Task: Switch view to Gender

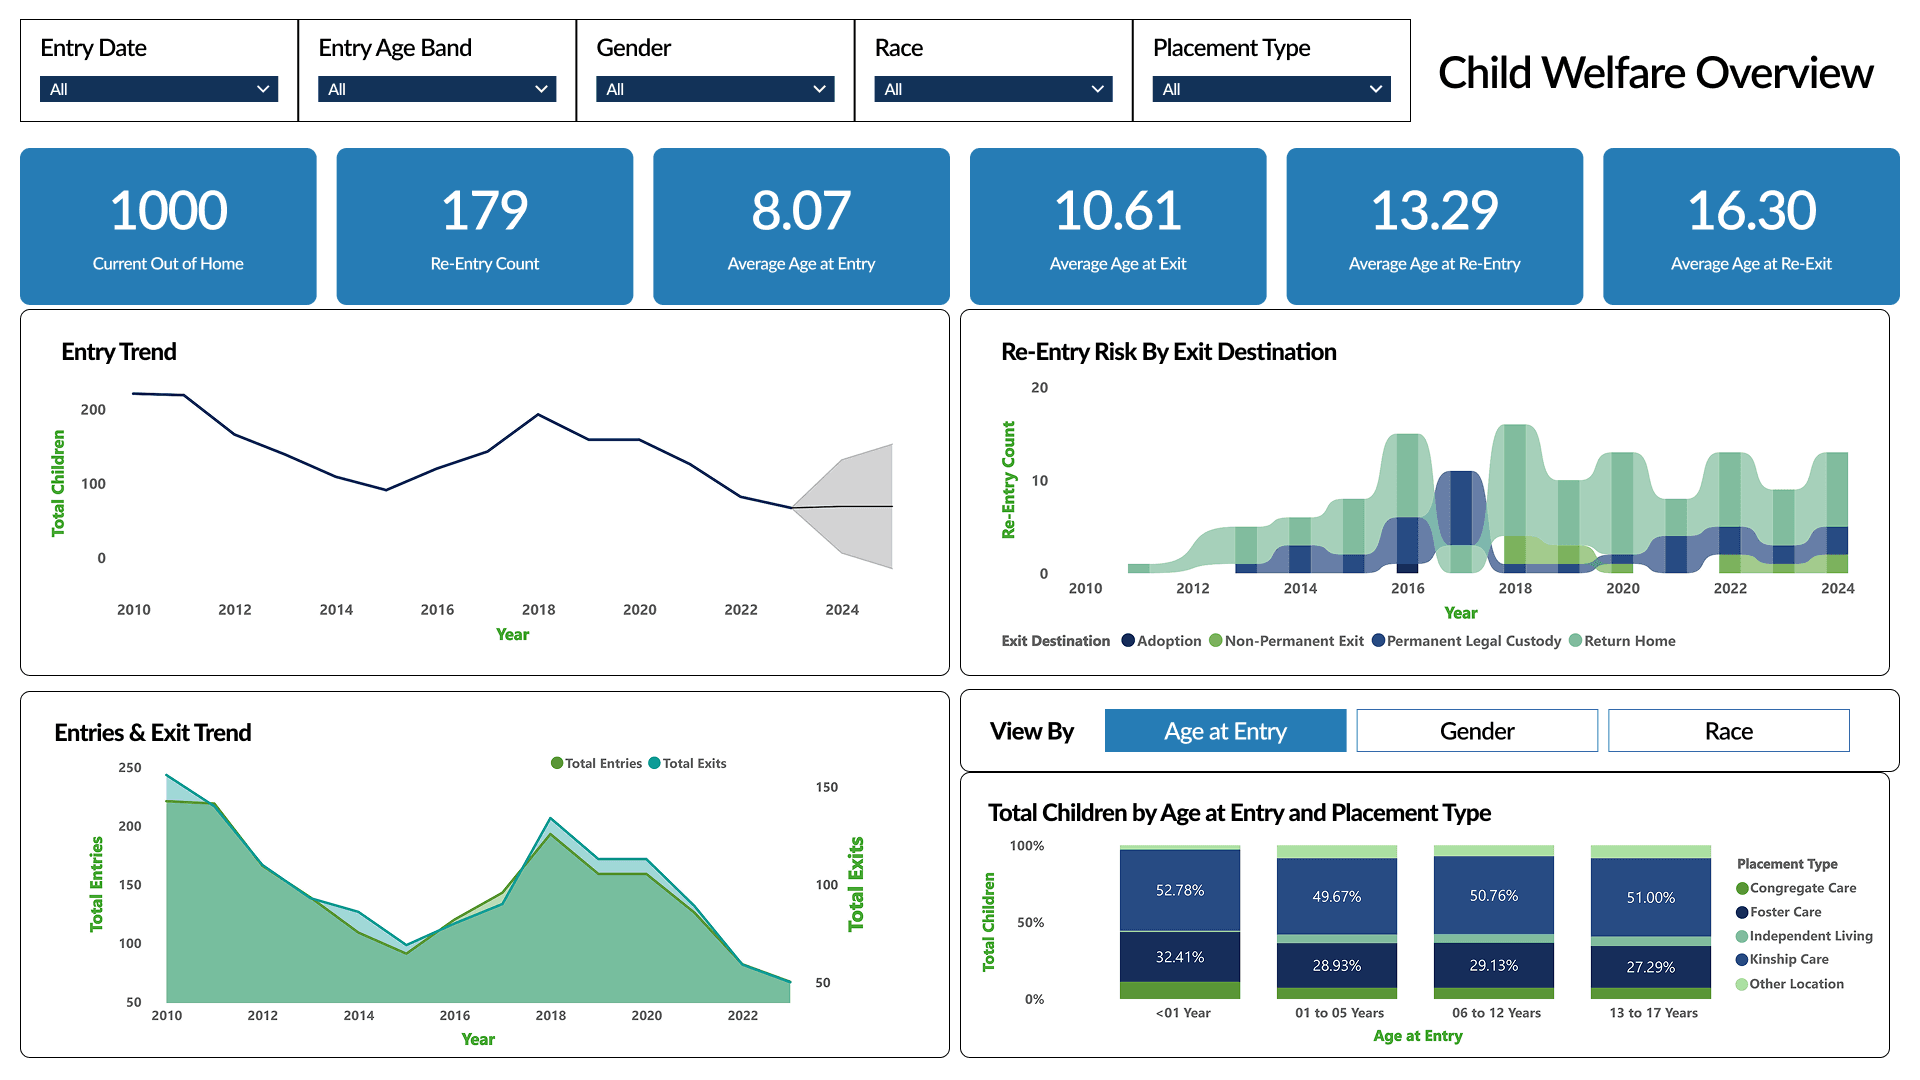Action: pyautogui.click(x=1476, y=731)
